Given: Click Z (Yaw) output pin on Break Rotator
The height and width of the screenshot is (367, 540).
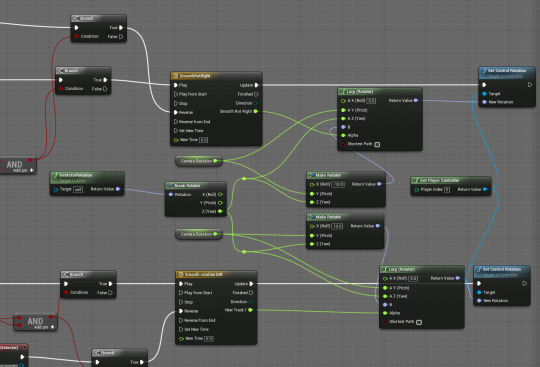Looking at the screenshot, I should pyautogui.click(x=220, y=211).
